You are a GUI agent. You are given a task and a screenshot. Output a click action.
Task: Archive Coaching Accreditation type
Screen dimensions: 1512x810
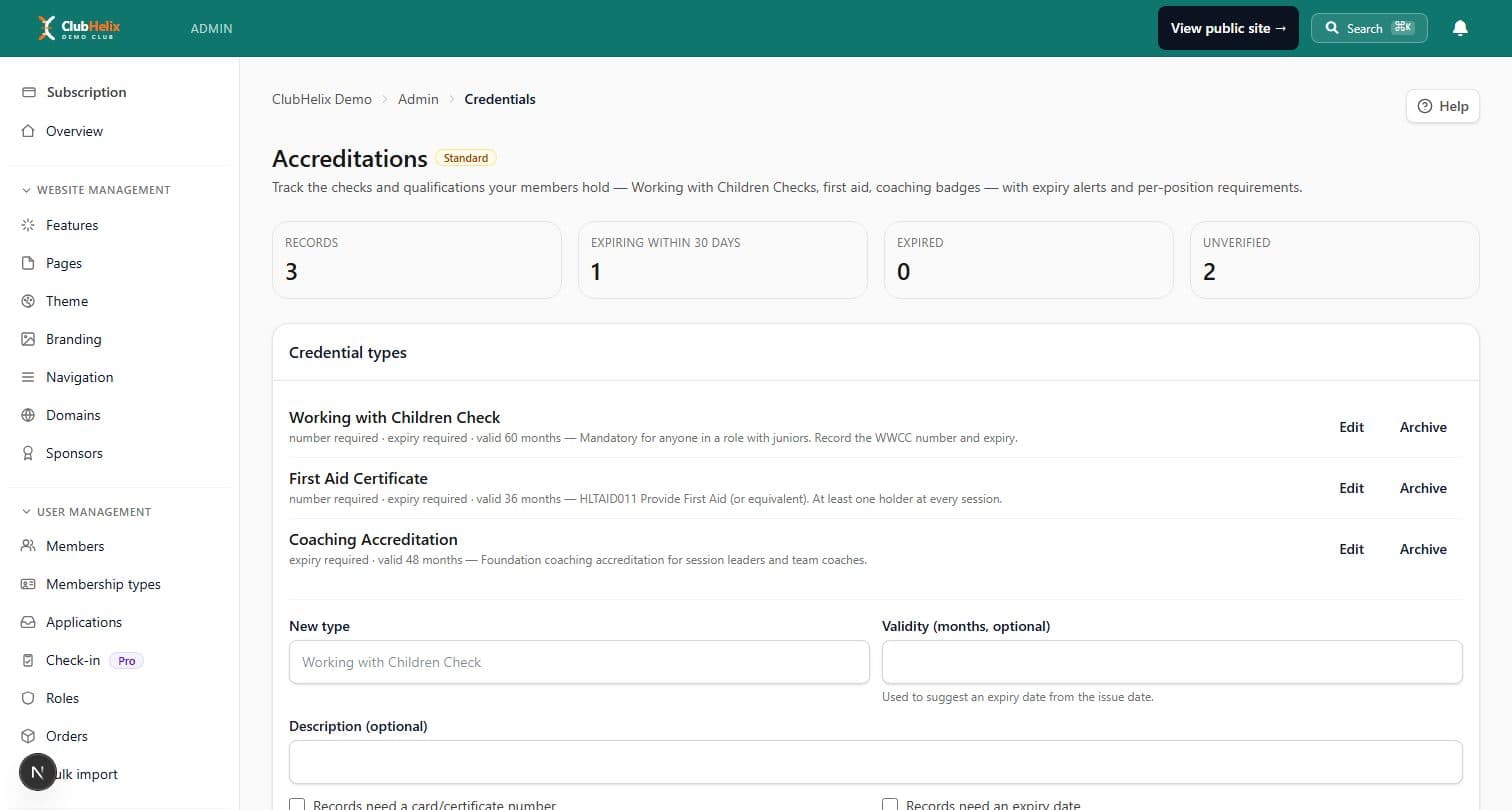pyautogui.click(x=1423, y=549)
